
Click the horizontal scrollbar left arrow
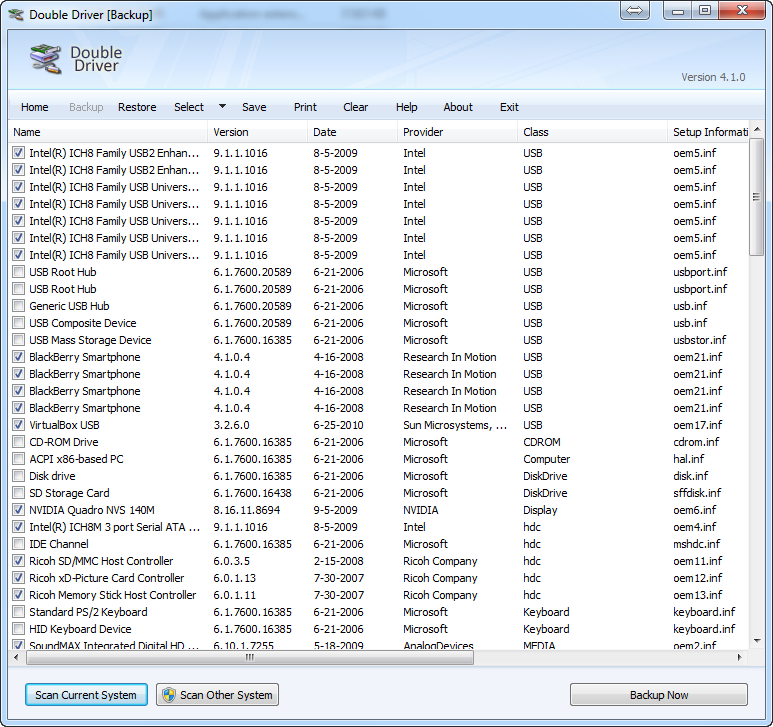pyautogui.click(x=16, y=658)
